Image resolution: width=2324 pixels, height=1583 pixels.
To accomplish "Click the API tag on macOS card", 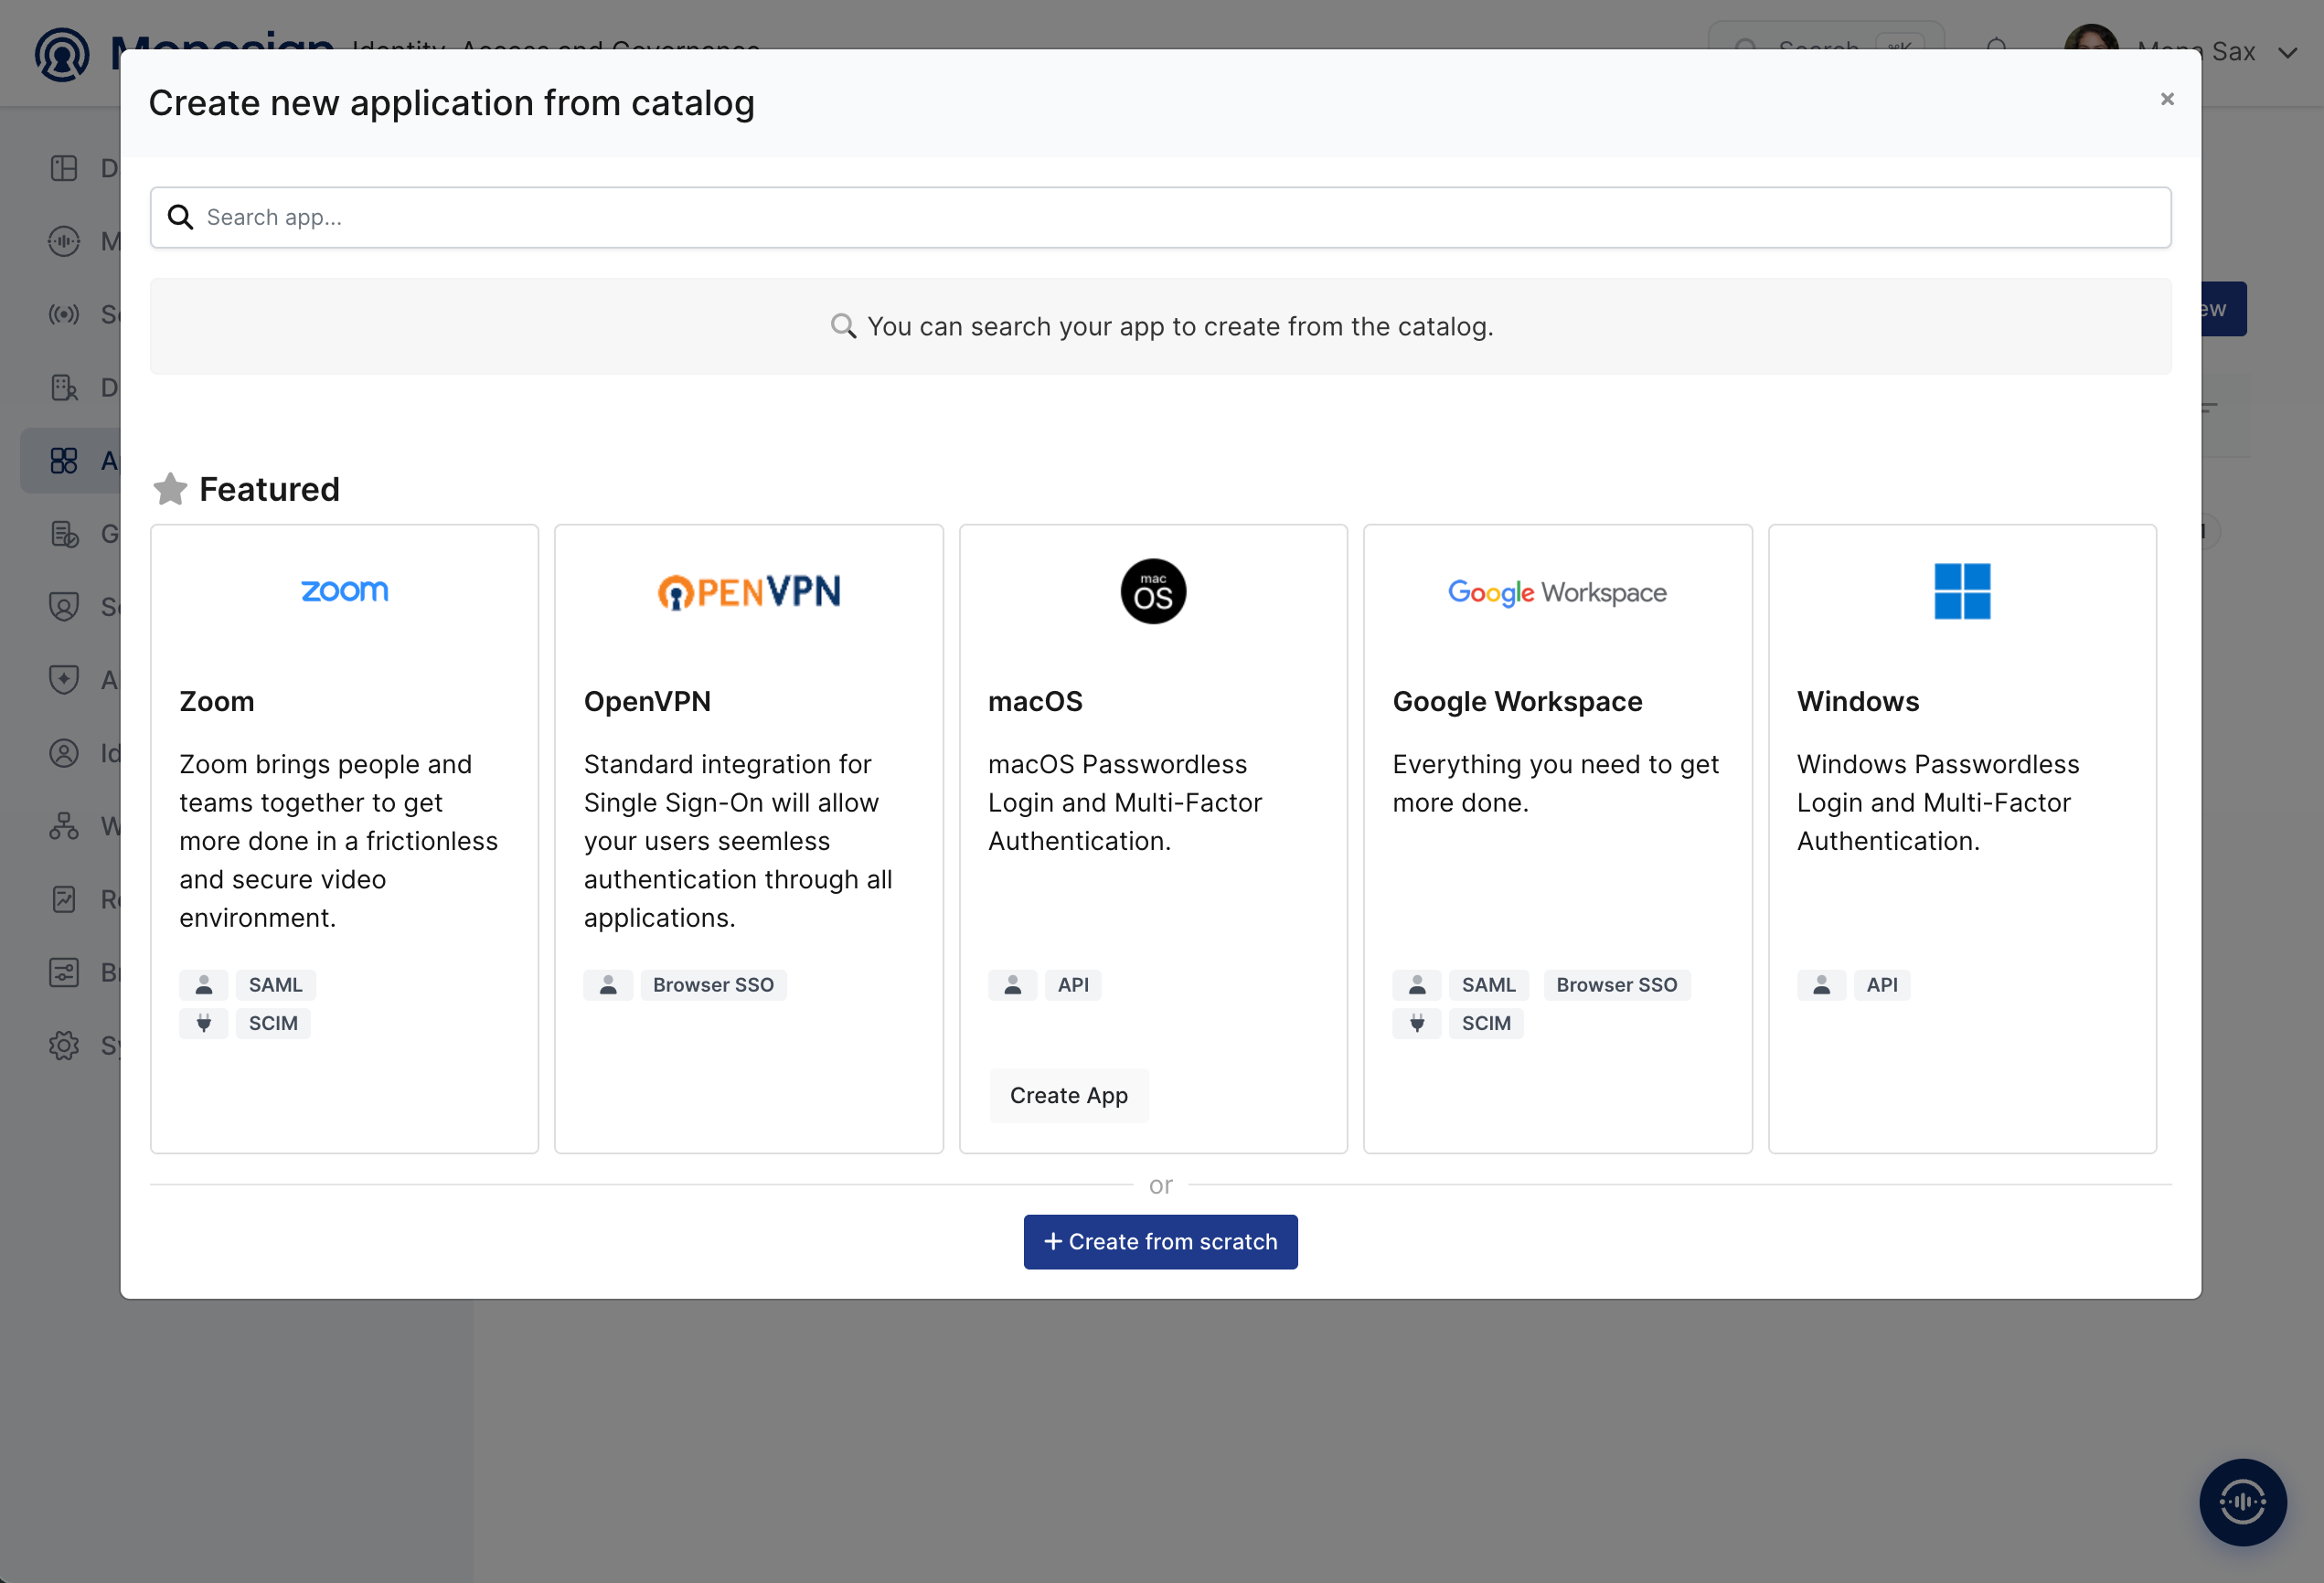I will tap(1073, 985).
